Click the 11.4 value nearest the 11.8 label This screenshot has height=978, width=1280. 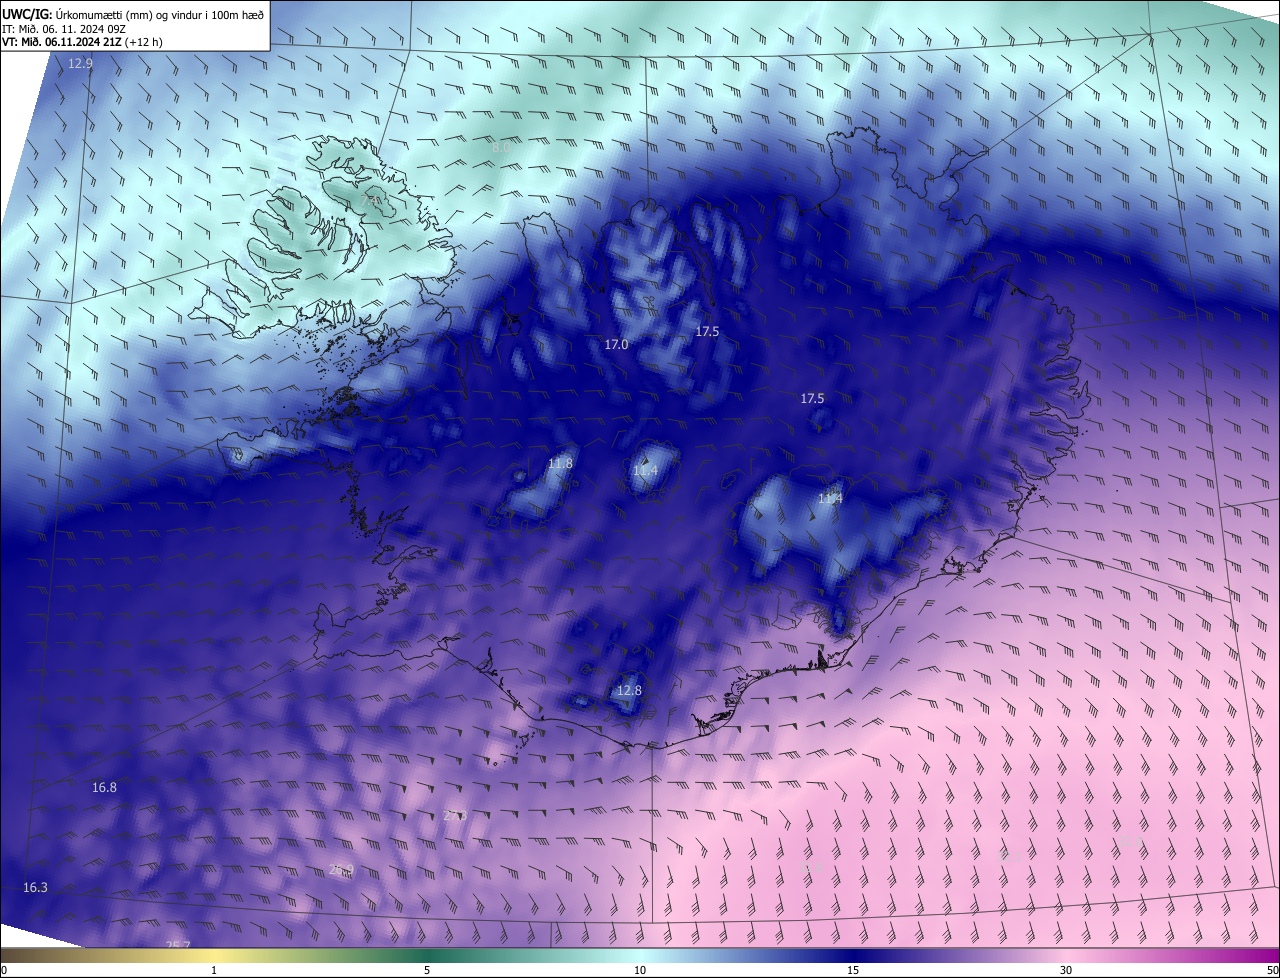[645, 470]
